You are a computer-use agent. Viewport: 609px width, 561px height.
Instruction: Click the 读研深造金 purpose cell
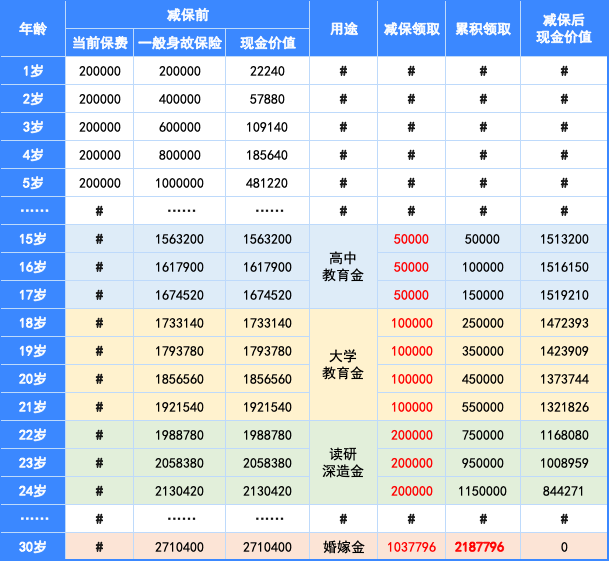(x=343, y=463)
